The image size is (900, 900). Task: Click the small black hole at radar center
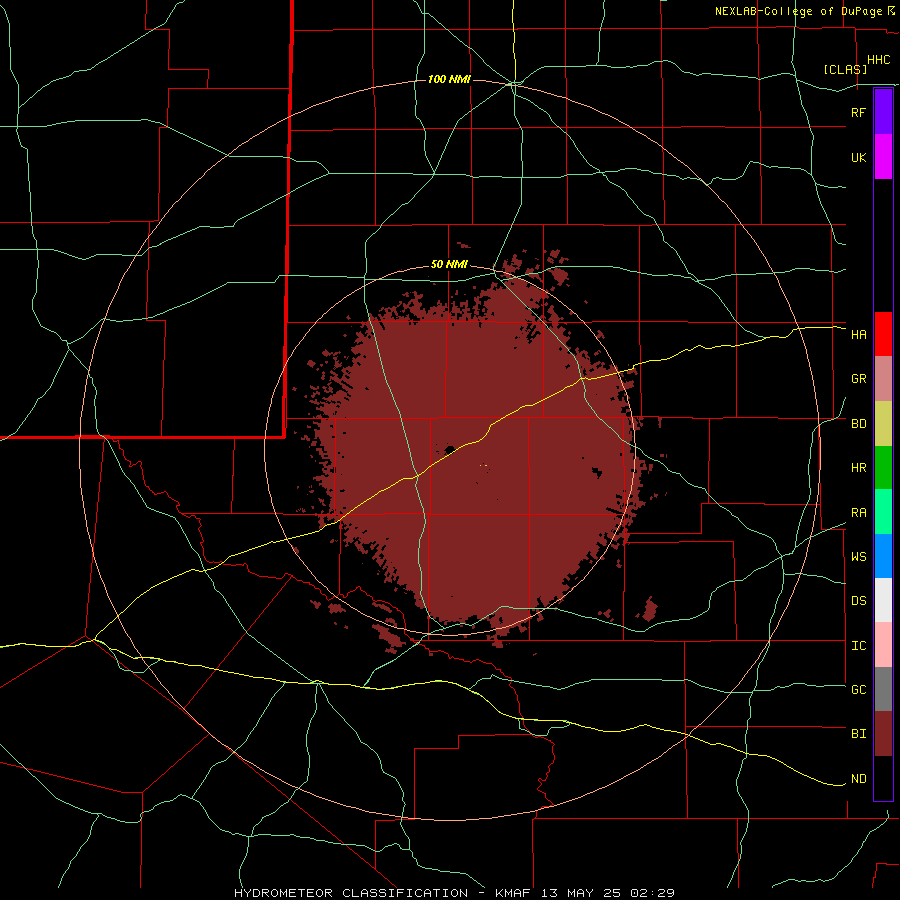coord(449,449)
